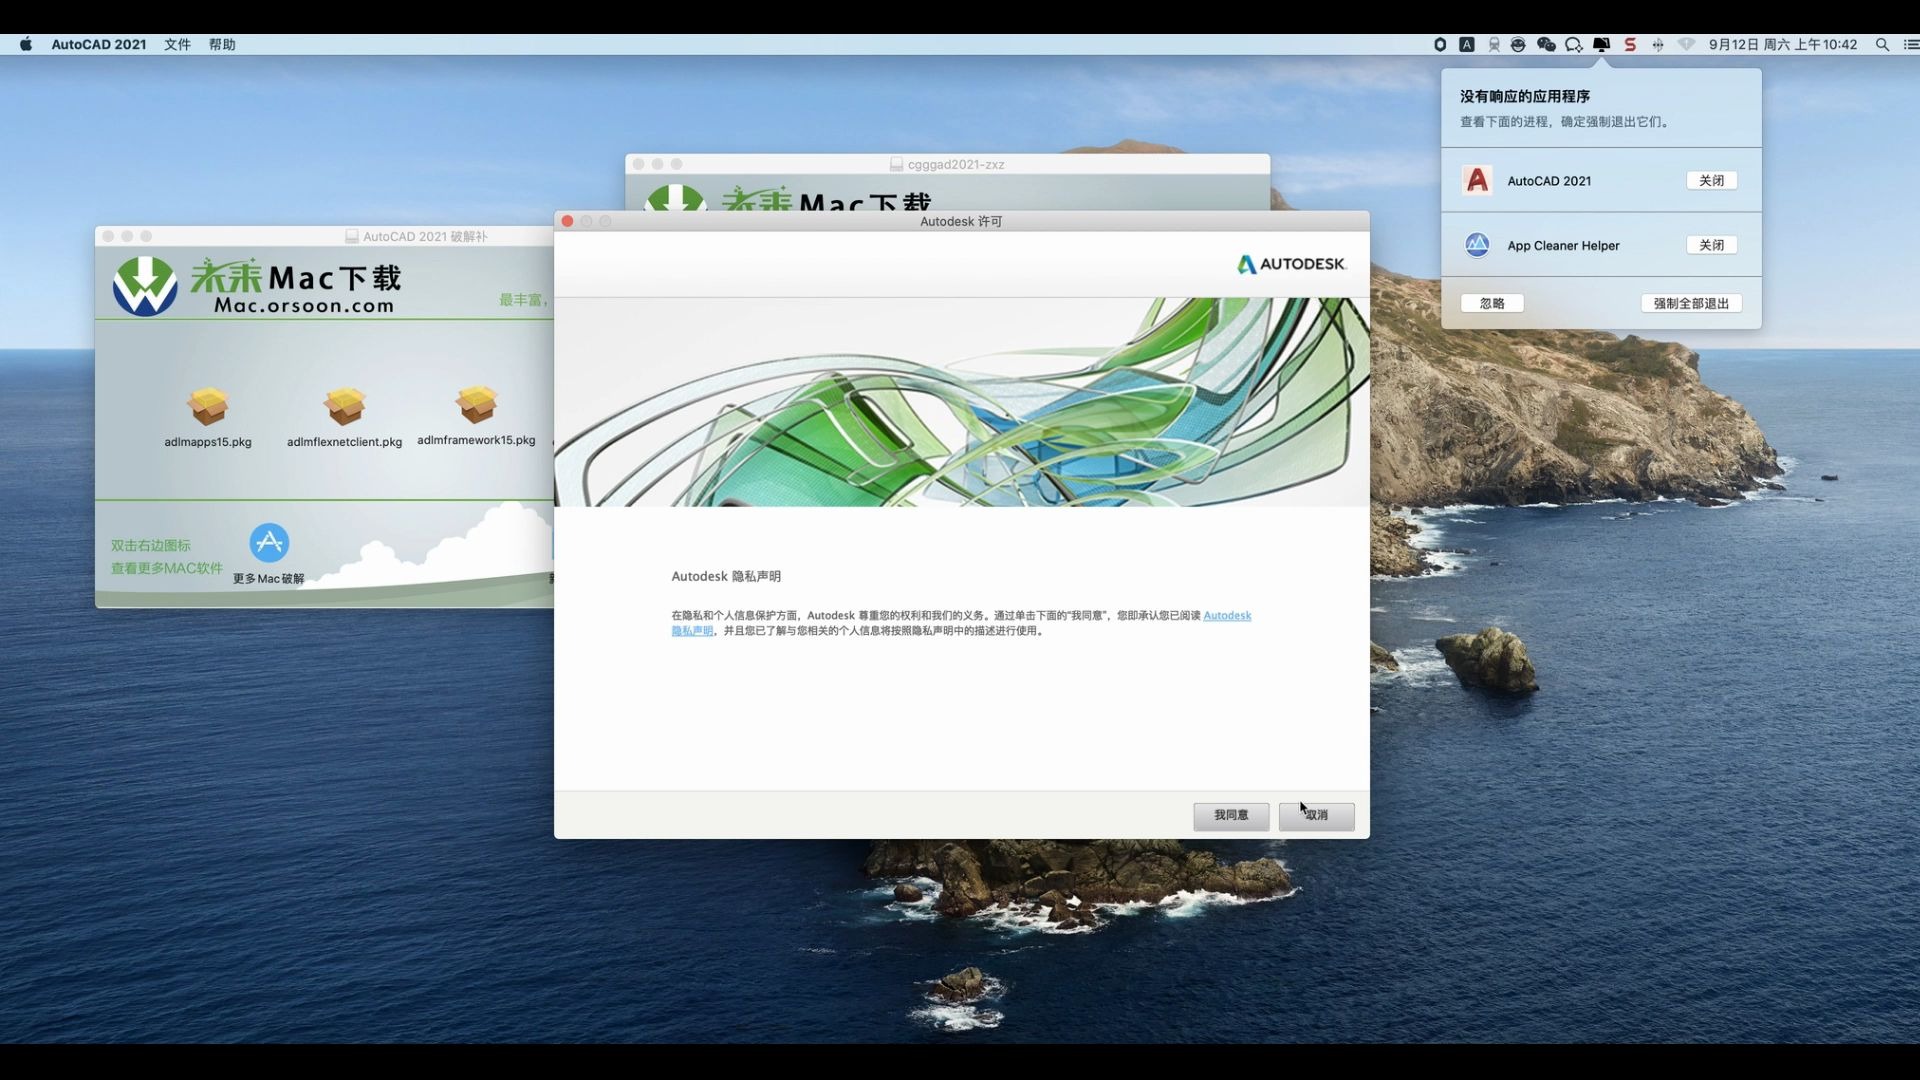The image size is (1920, 1080).
Task: Open the 帮助 menu
Action: pos(222,45)
